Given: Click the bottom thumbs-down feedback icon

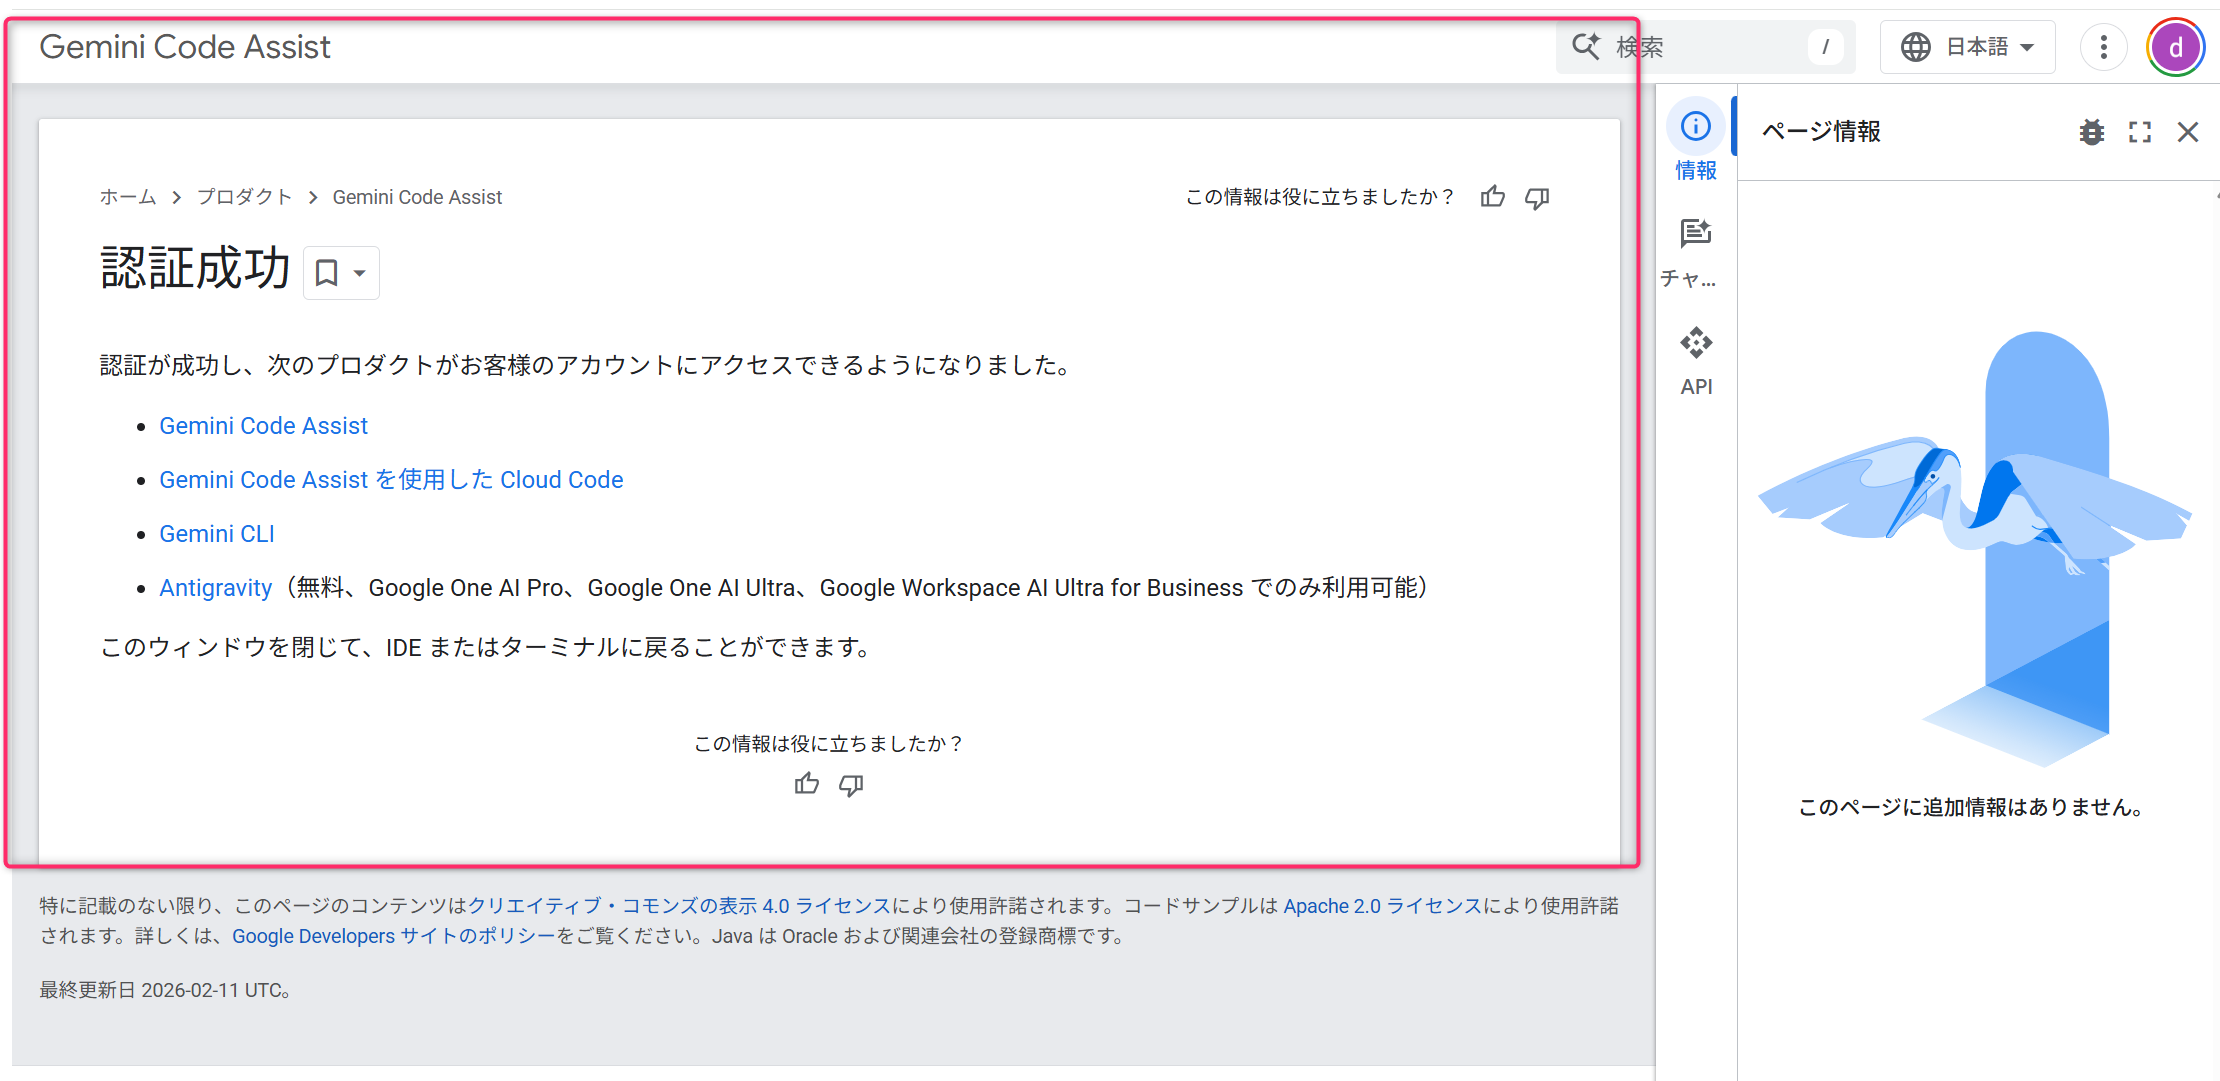Looking at the screenshot, I should coord(851,785).
